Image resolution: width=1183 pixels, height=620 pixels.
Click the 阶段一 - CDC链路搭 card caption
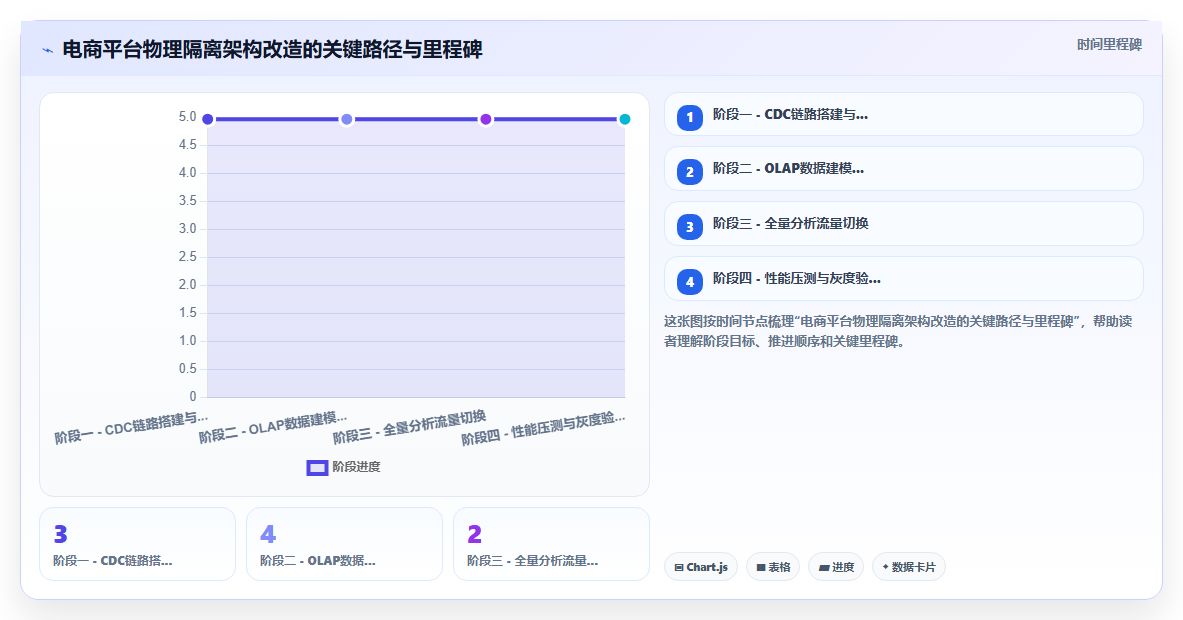112,560
